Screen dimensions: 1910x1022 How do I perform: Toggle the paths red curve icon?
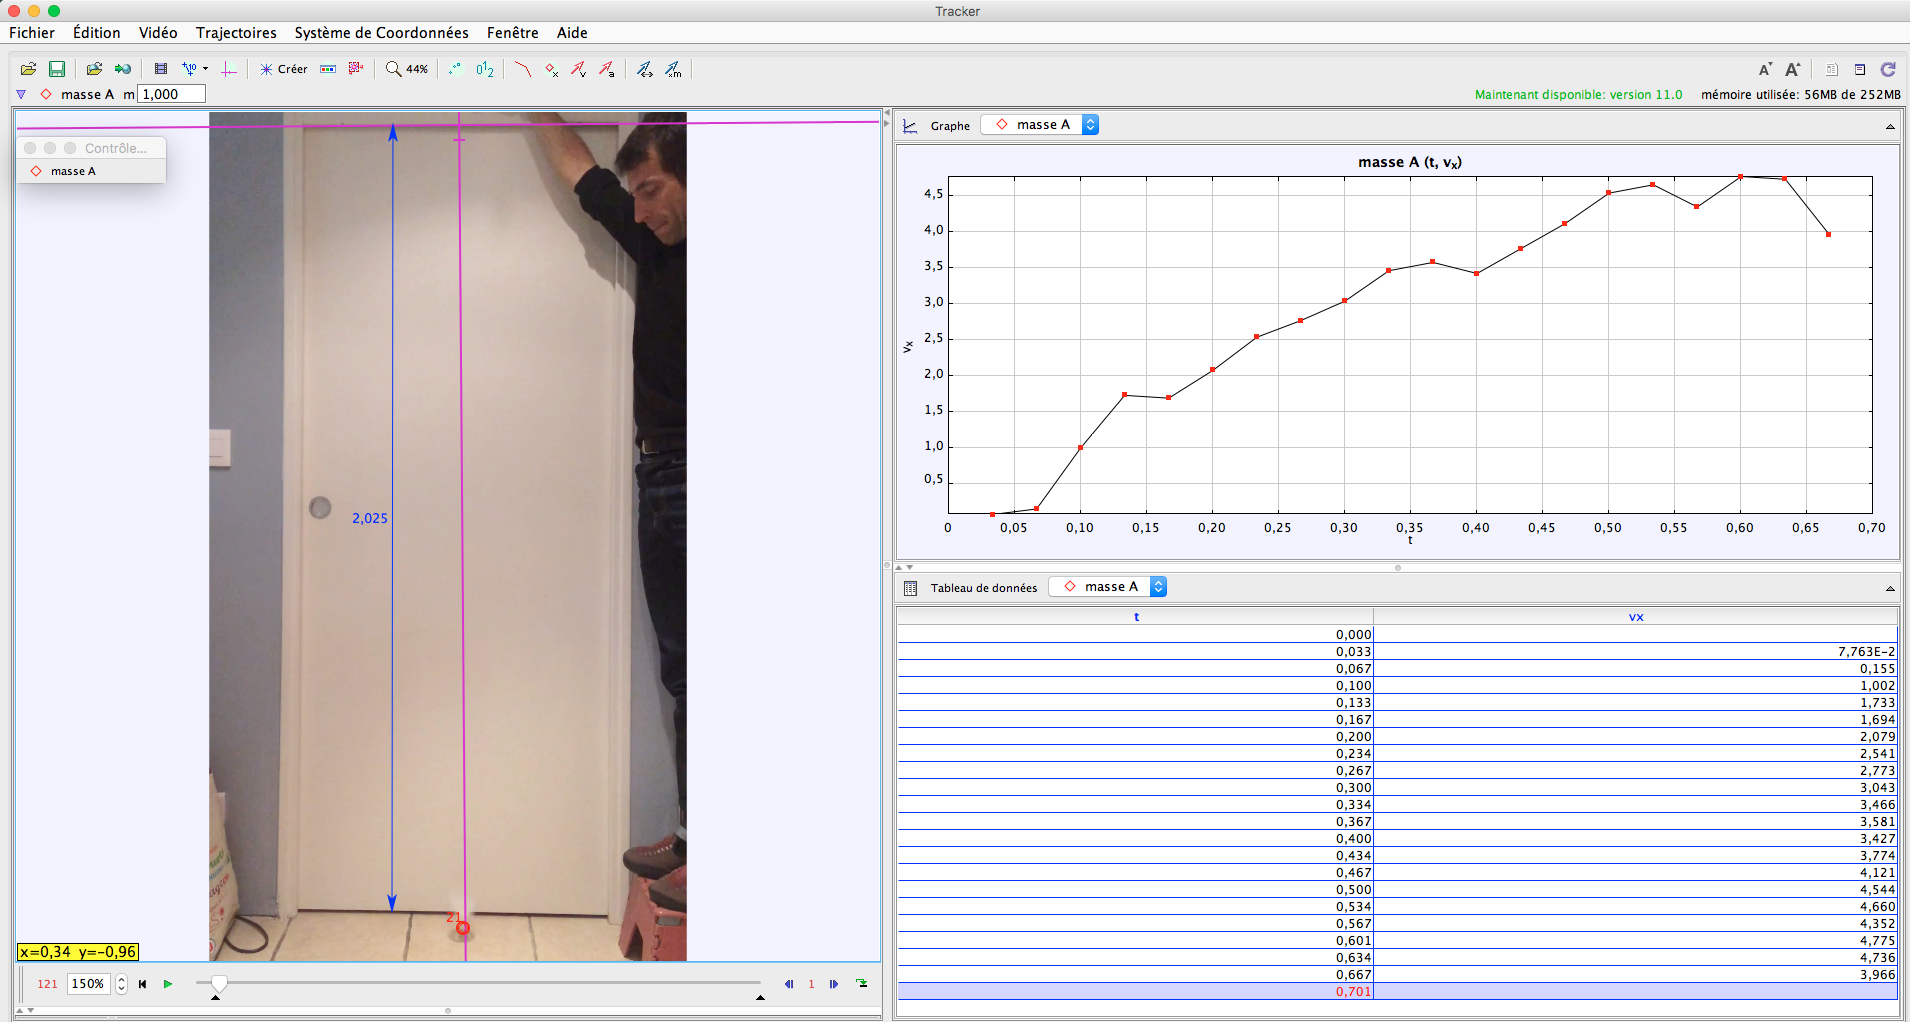tap(522, 69)
